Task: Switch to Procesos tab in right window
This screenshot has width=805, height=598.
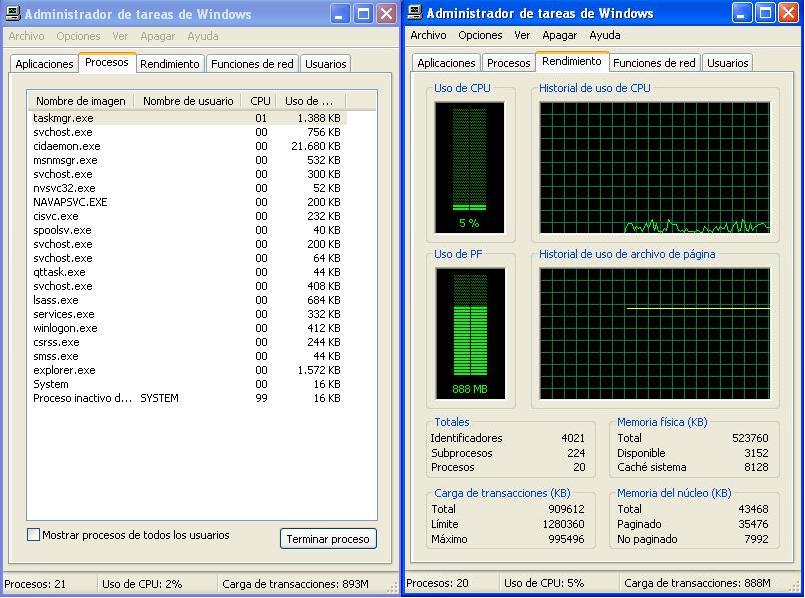Action: tap(508, 63)
